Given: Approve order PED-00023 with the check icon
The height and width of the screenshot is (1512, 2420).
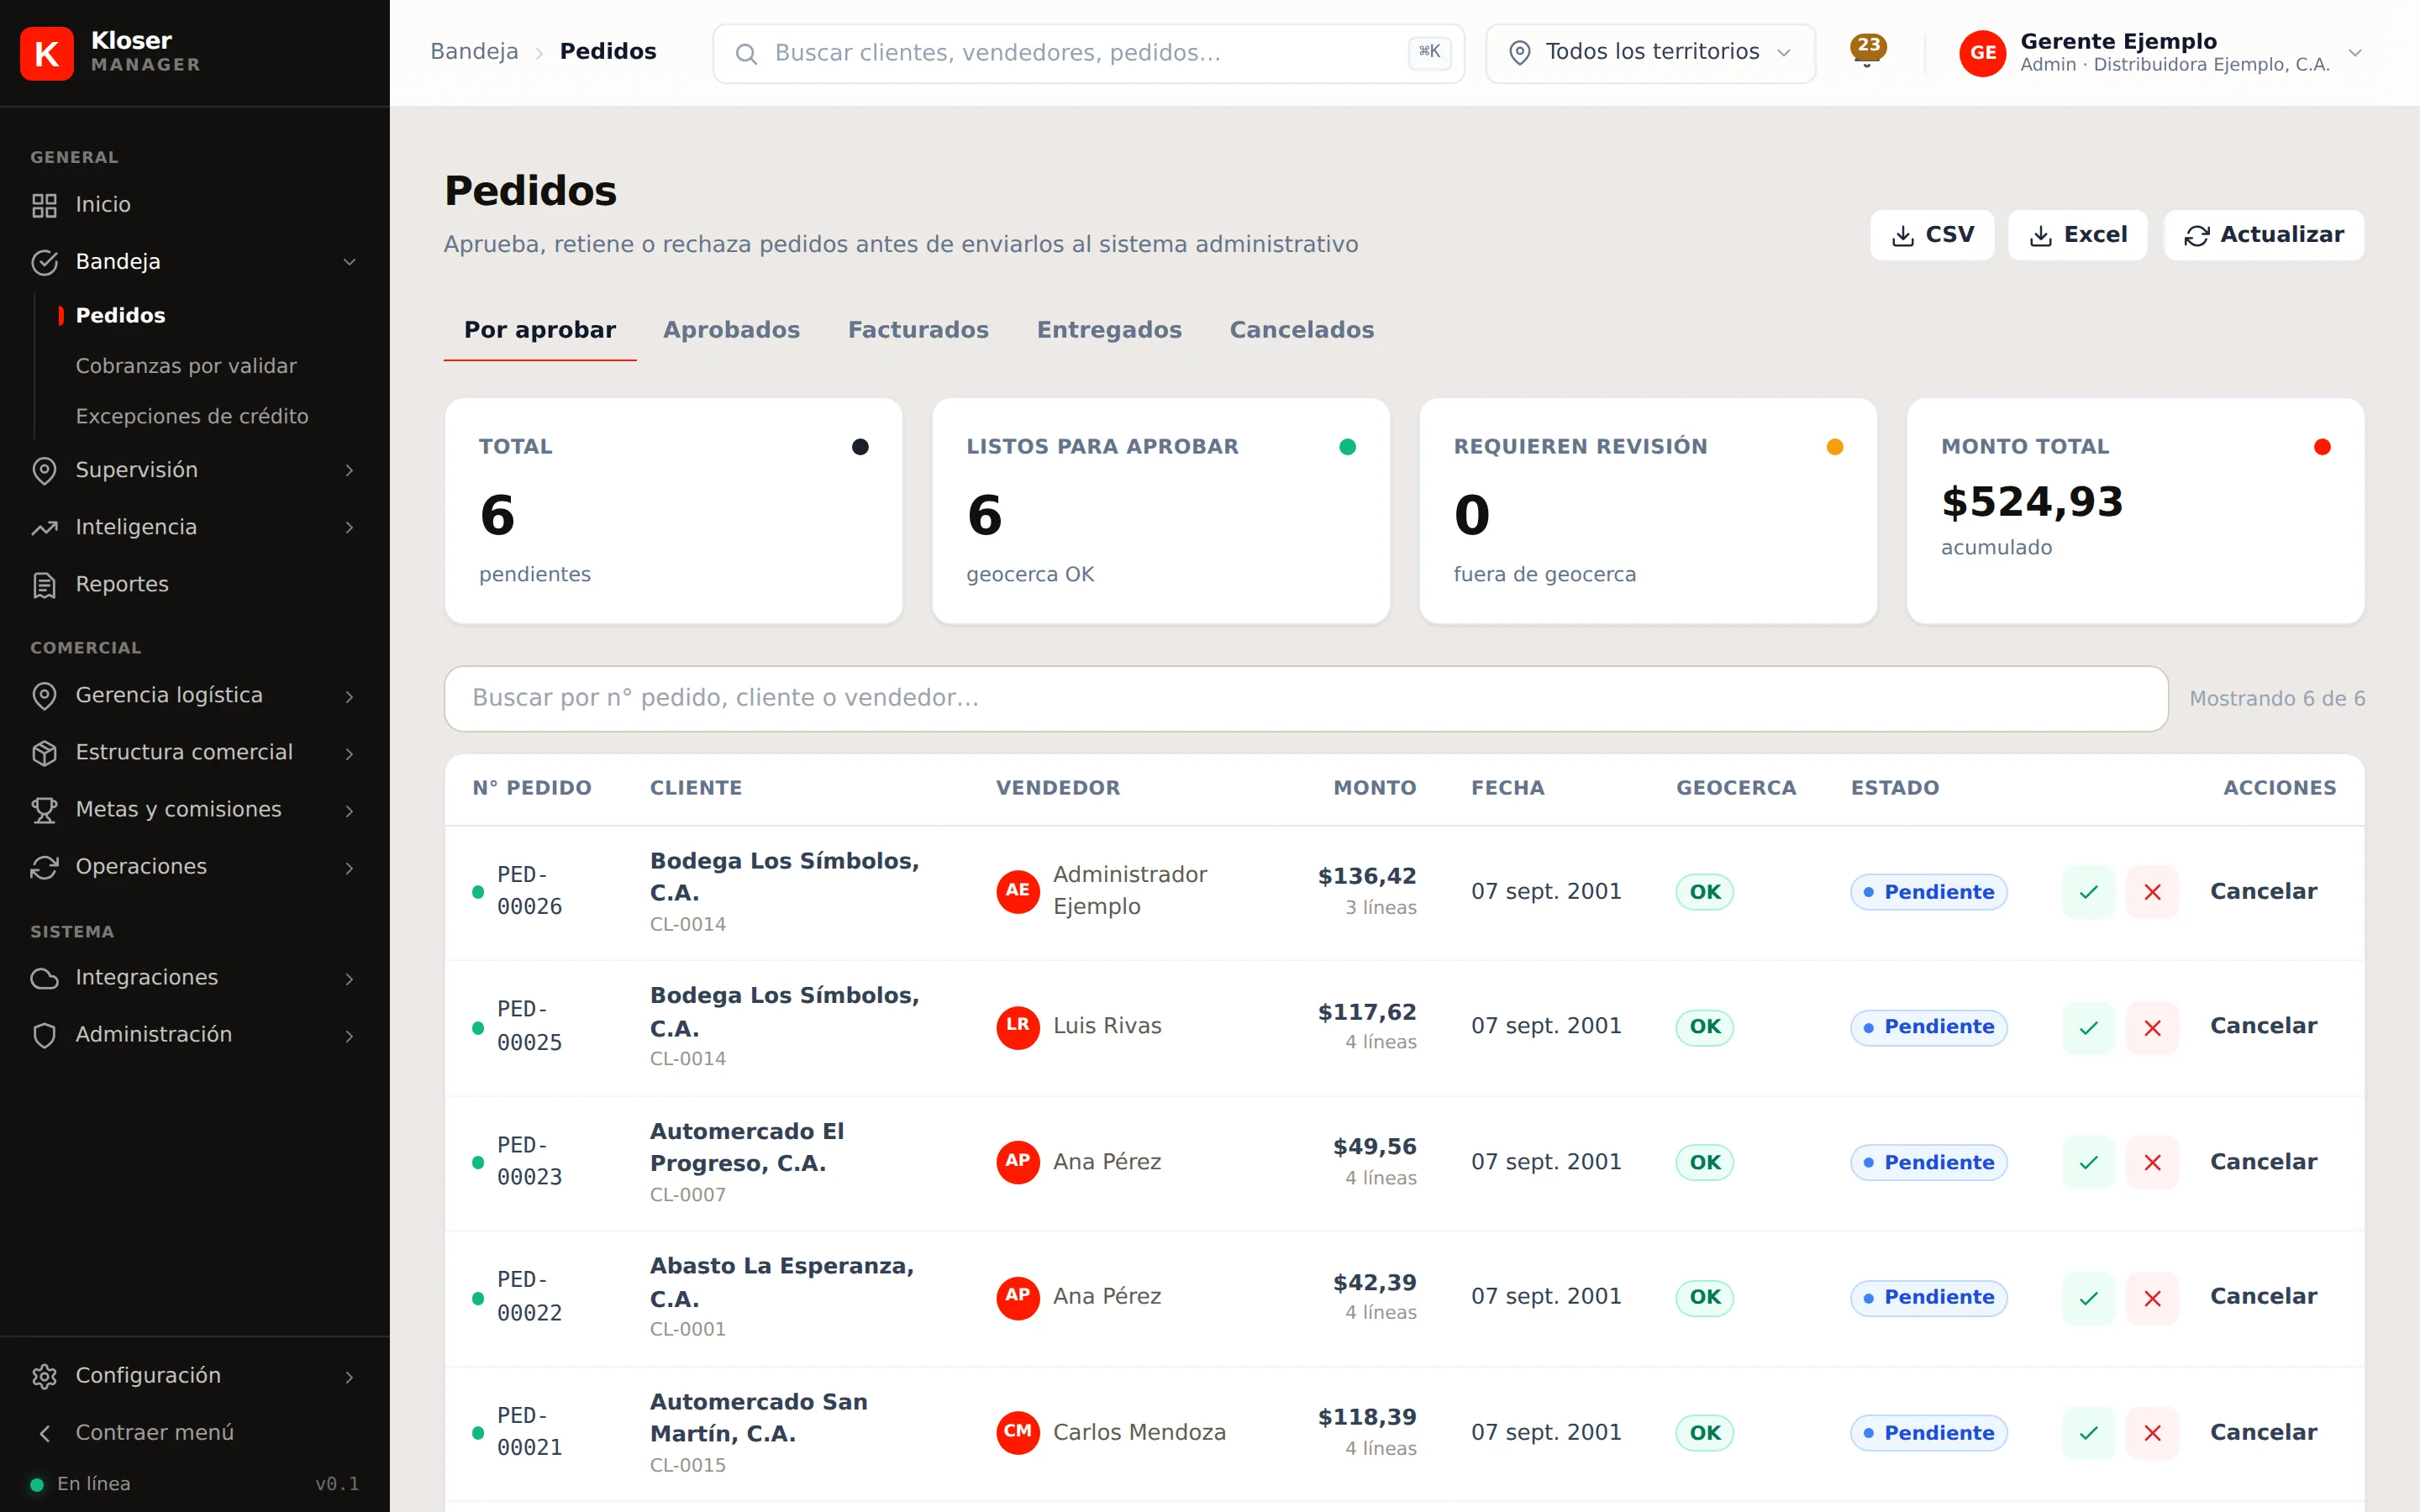Looking at the screenshot, I should 2088,1162.
